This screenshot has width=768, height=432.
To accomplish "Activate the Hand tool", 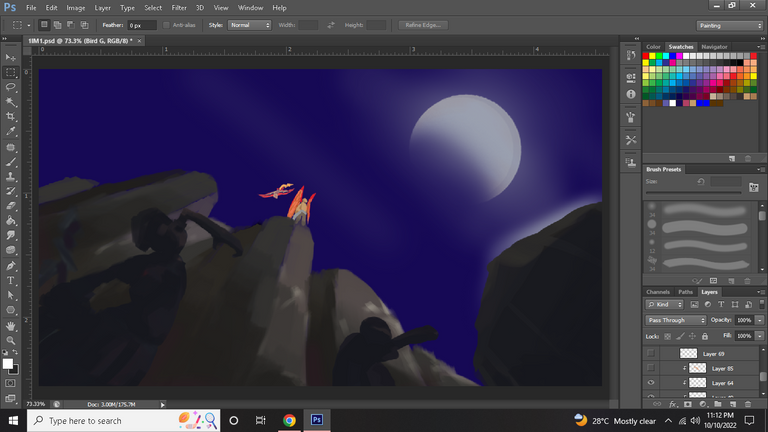I will [10, 326].
